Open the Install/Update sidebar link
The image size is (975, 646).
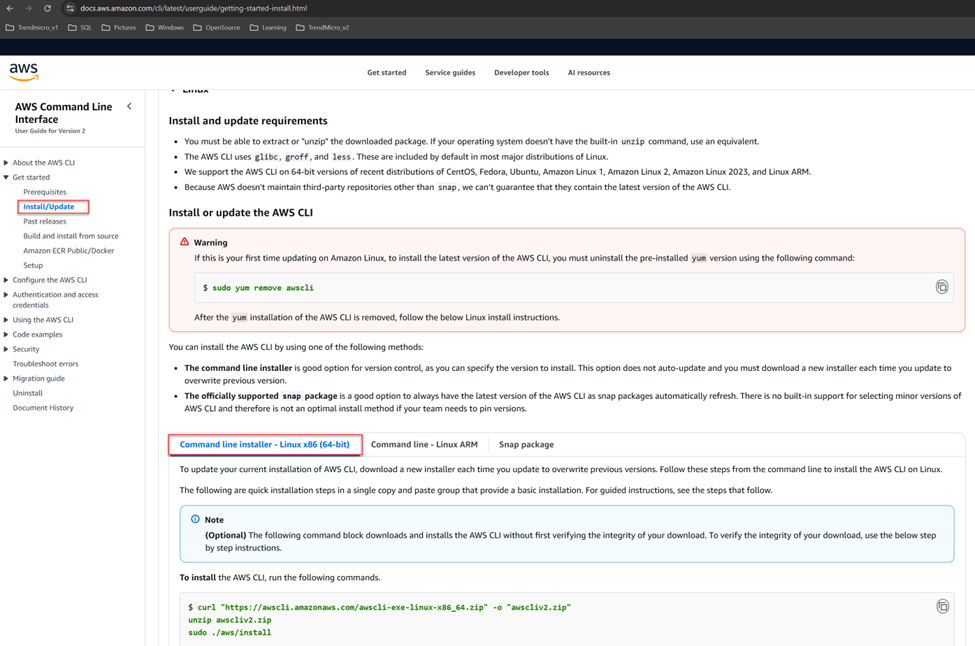tap(49, 206)
